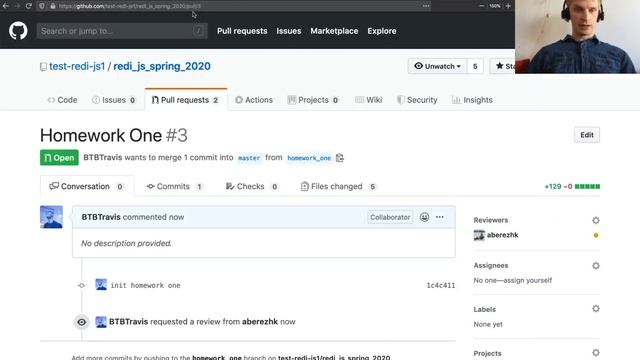Click BTBTravis avatar beside the comment
The width and height of the screenshot is (640, 360).
[x=51, y=217]
